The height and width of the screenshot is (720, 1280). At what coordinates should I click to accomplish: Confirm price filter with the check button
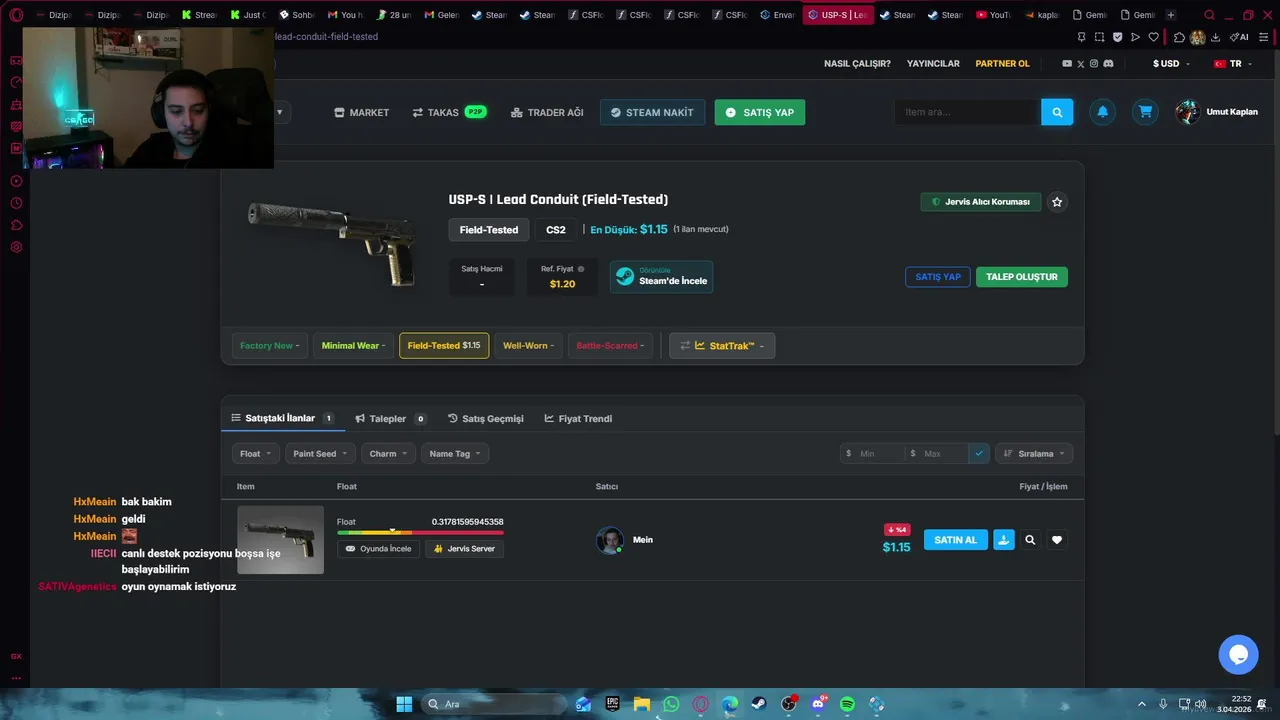click(x=979, y=453)
